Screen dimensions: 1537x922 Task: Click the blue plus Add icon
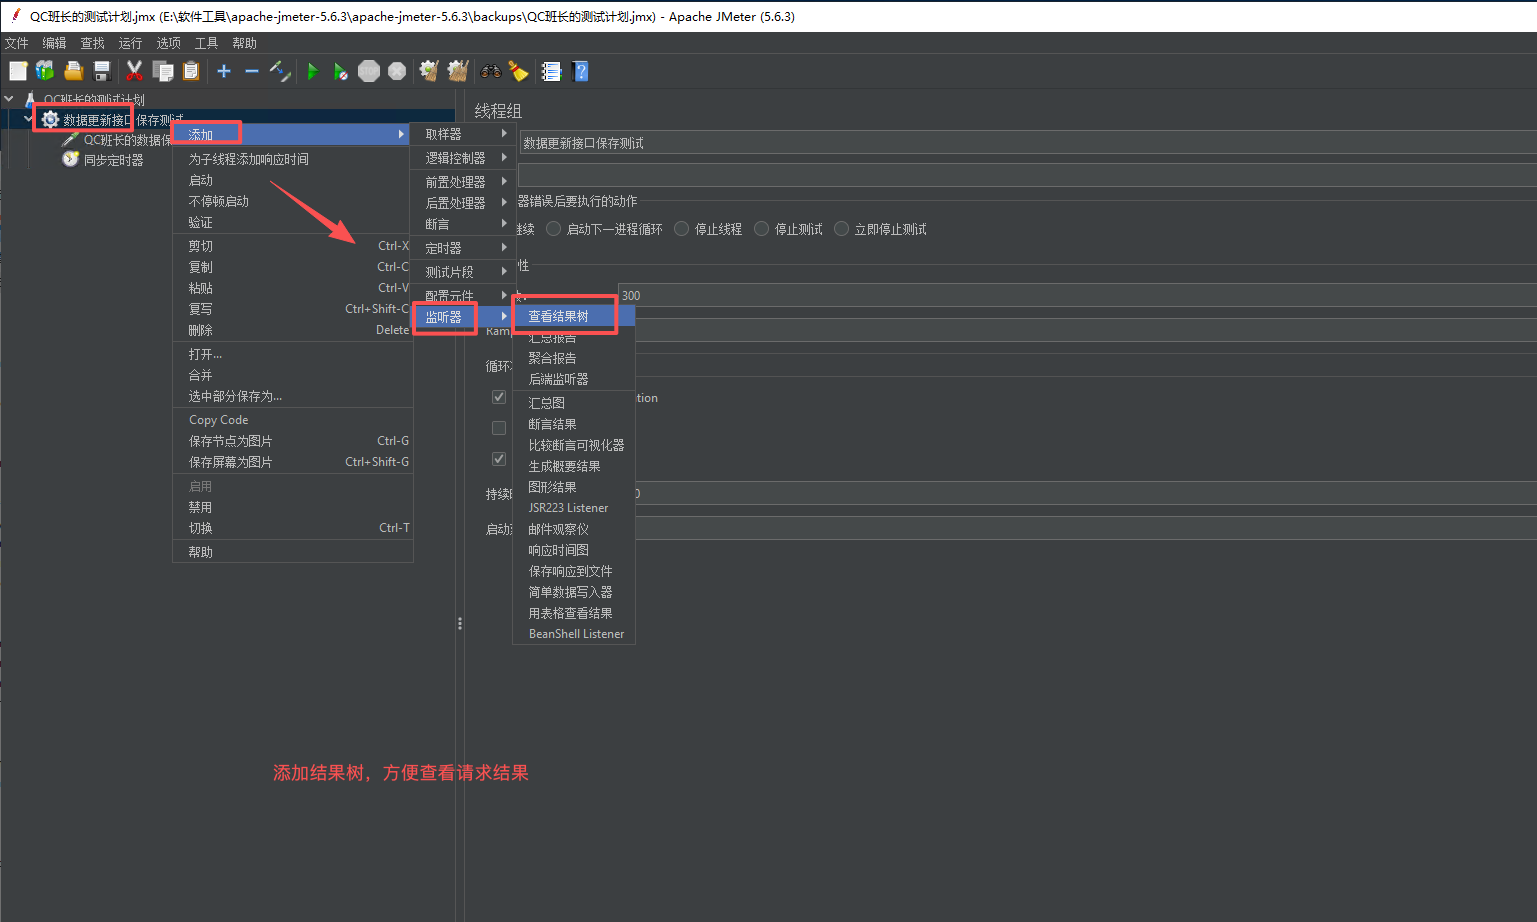224,71
